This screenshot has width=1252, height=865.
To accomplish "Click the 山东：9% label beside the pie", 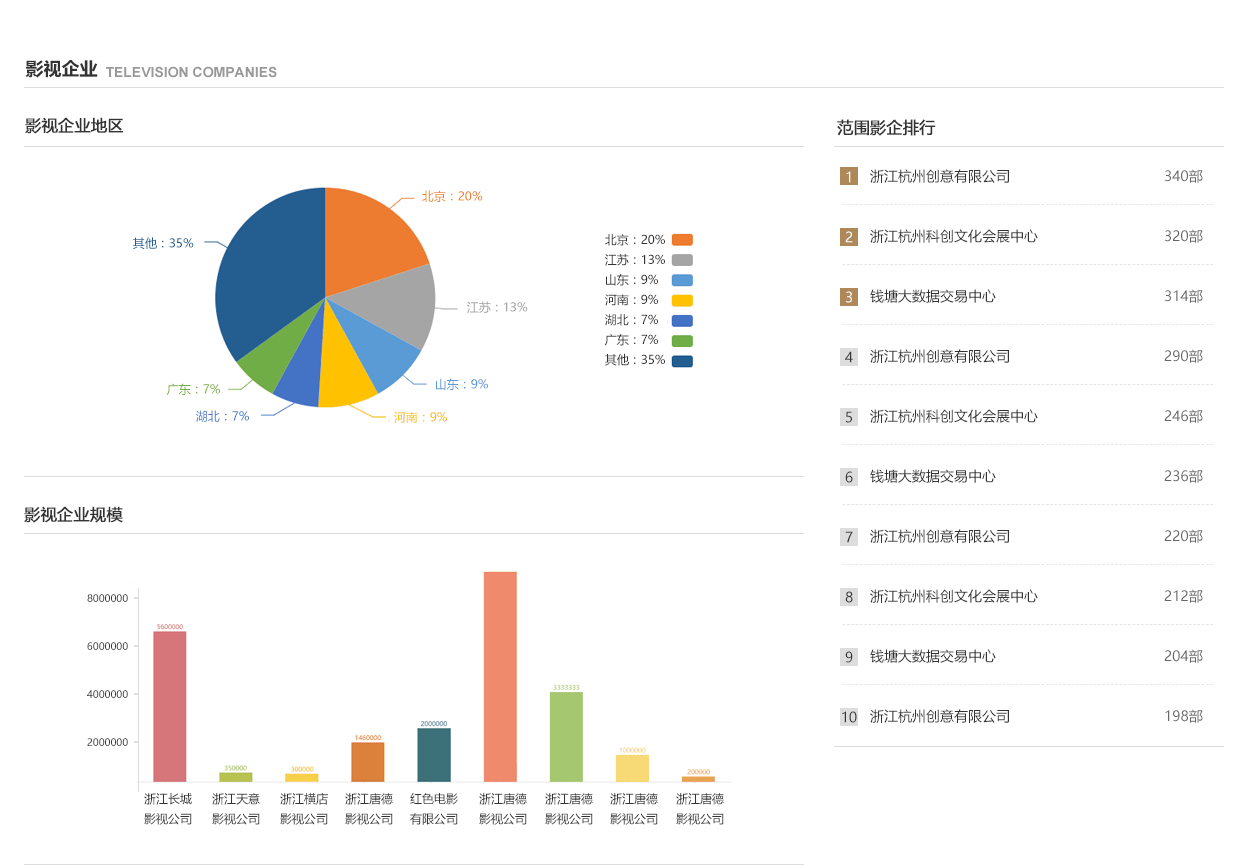I will (x=461, y=384).
